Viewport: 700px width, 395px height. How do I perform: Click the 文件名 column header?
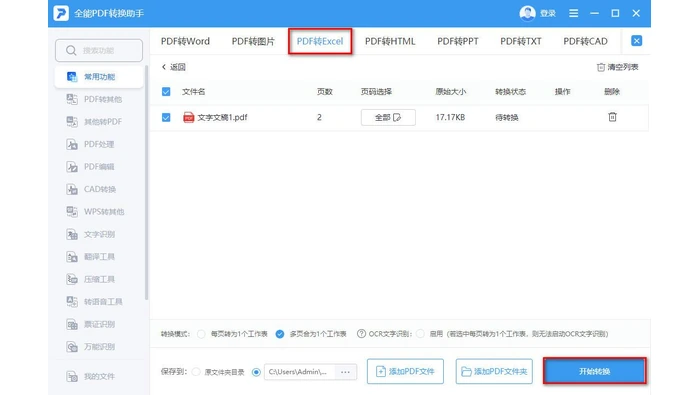pos(193,92)
